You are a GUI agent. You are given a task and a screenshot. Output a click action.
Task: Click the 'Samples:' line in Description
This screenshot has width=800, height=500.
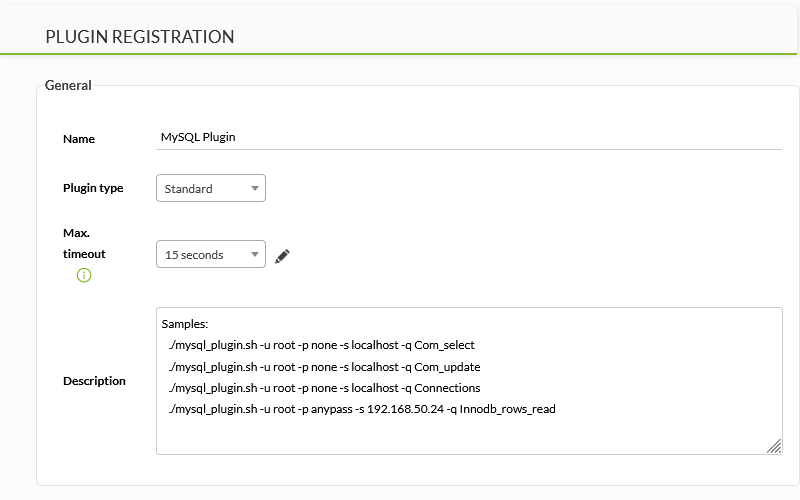click(185, 325)
